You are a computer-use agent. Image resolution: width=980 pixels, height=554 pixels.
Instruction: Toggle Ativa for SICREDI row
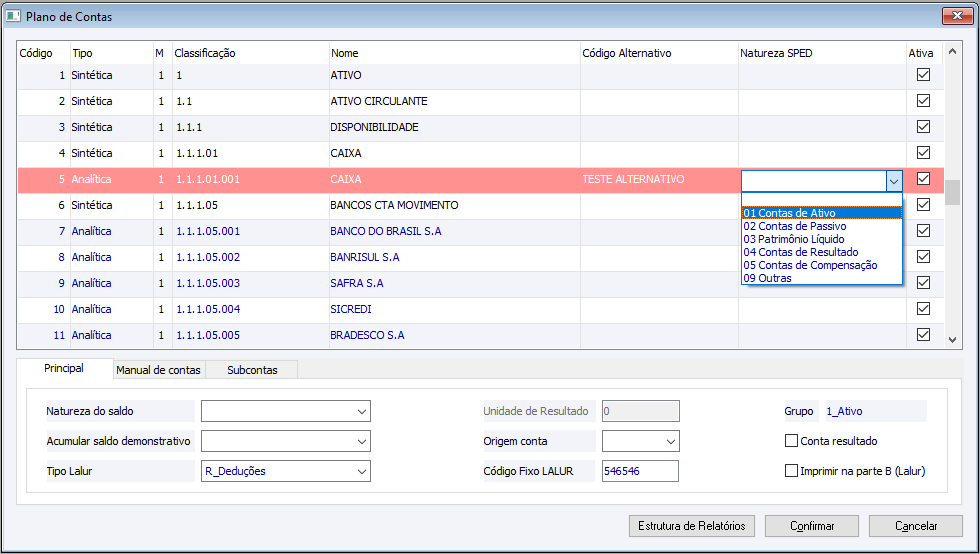923,308
